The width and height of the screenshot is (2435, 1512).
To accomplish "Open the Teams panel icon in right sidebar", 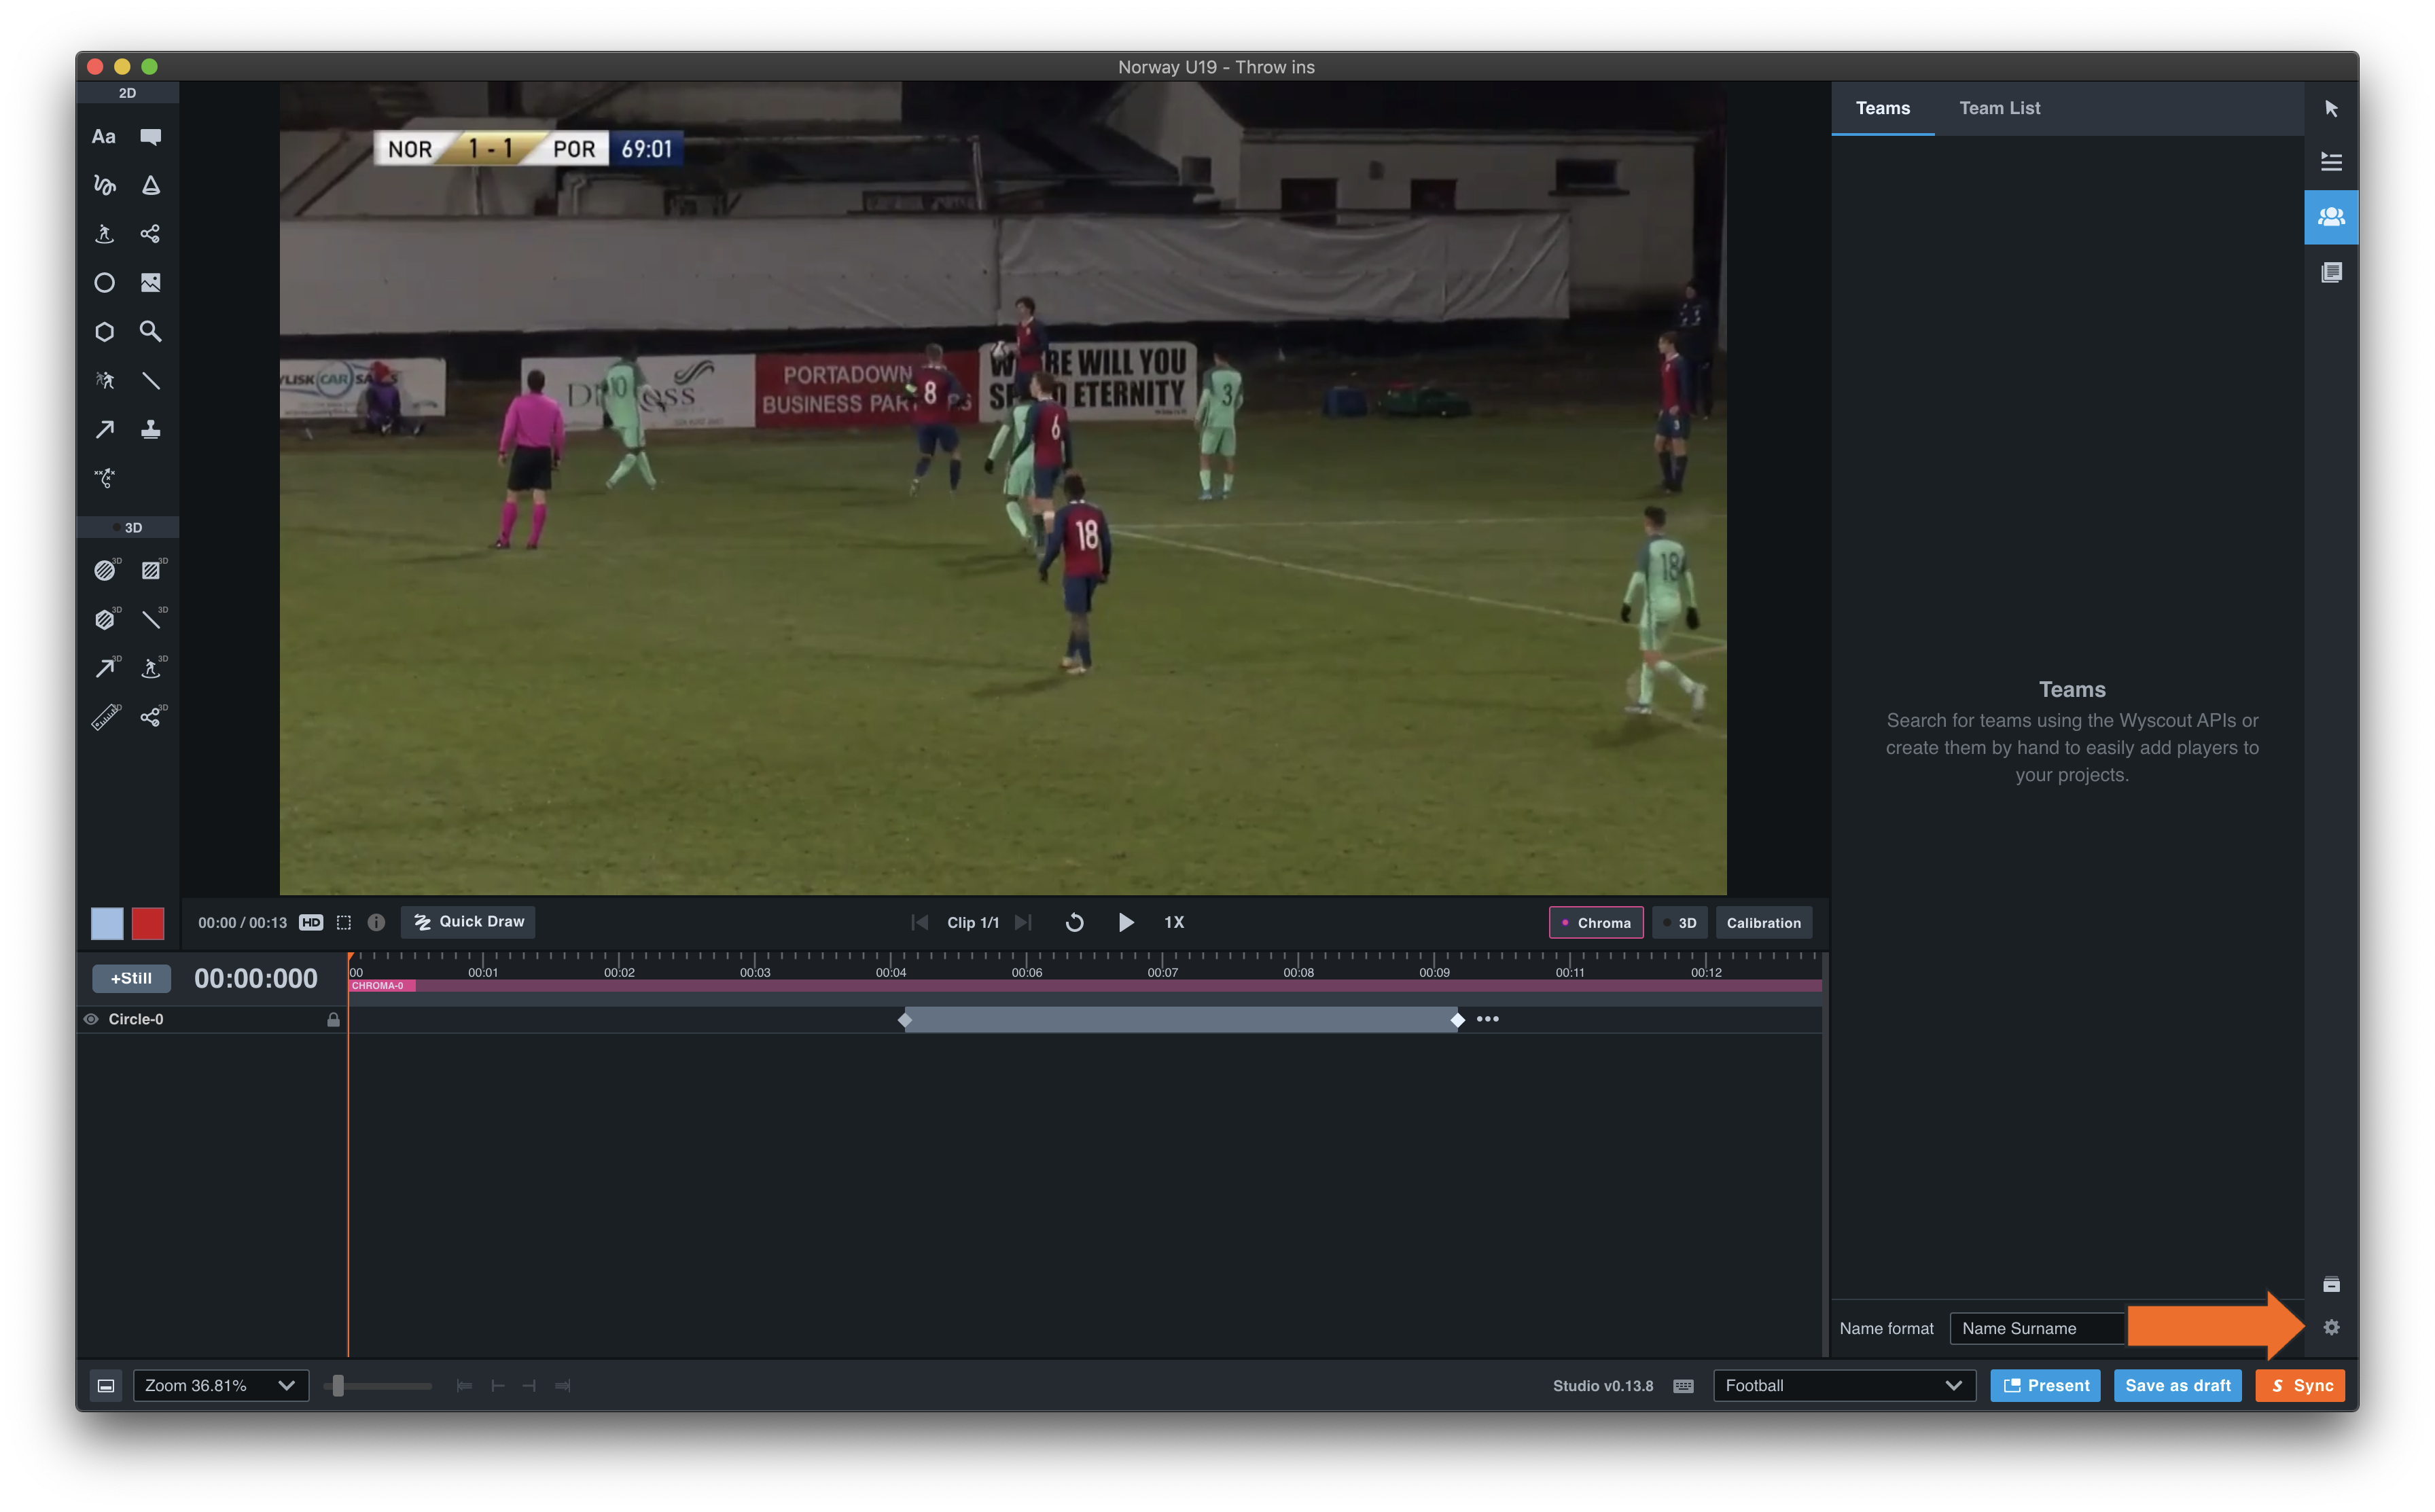I will click(2331, 217).
